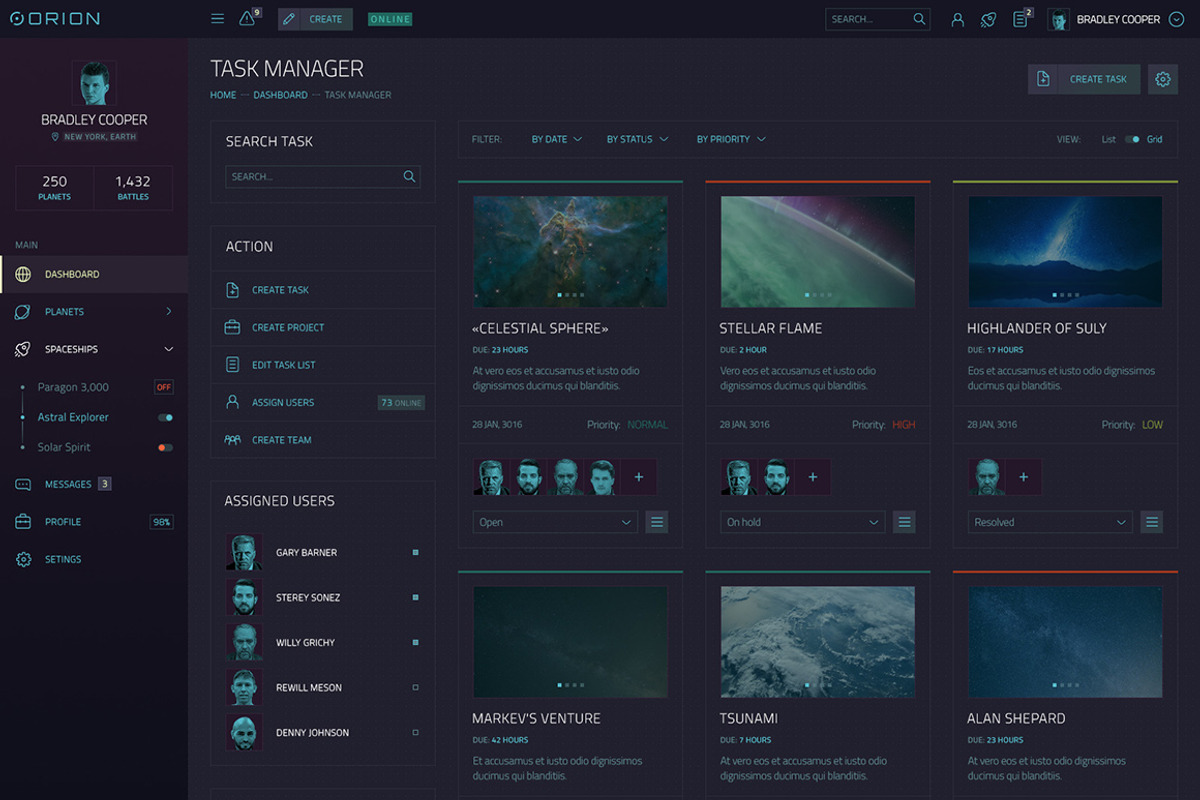This screenshot has width=1200, height=800.
Task: Click Edit Task List action link
Action: point(284,365)
